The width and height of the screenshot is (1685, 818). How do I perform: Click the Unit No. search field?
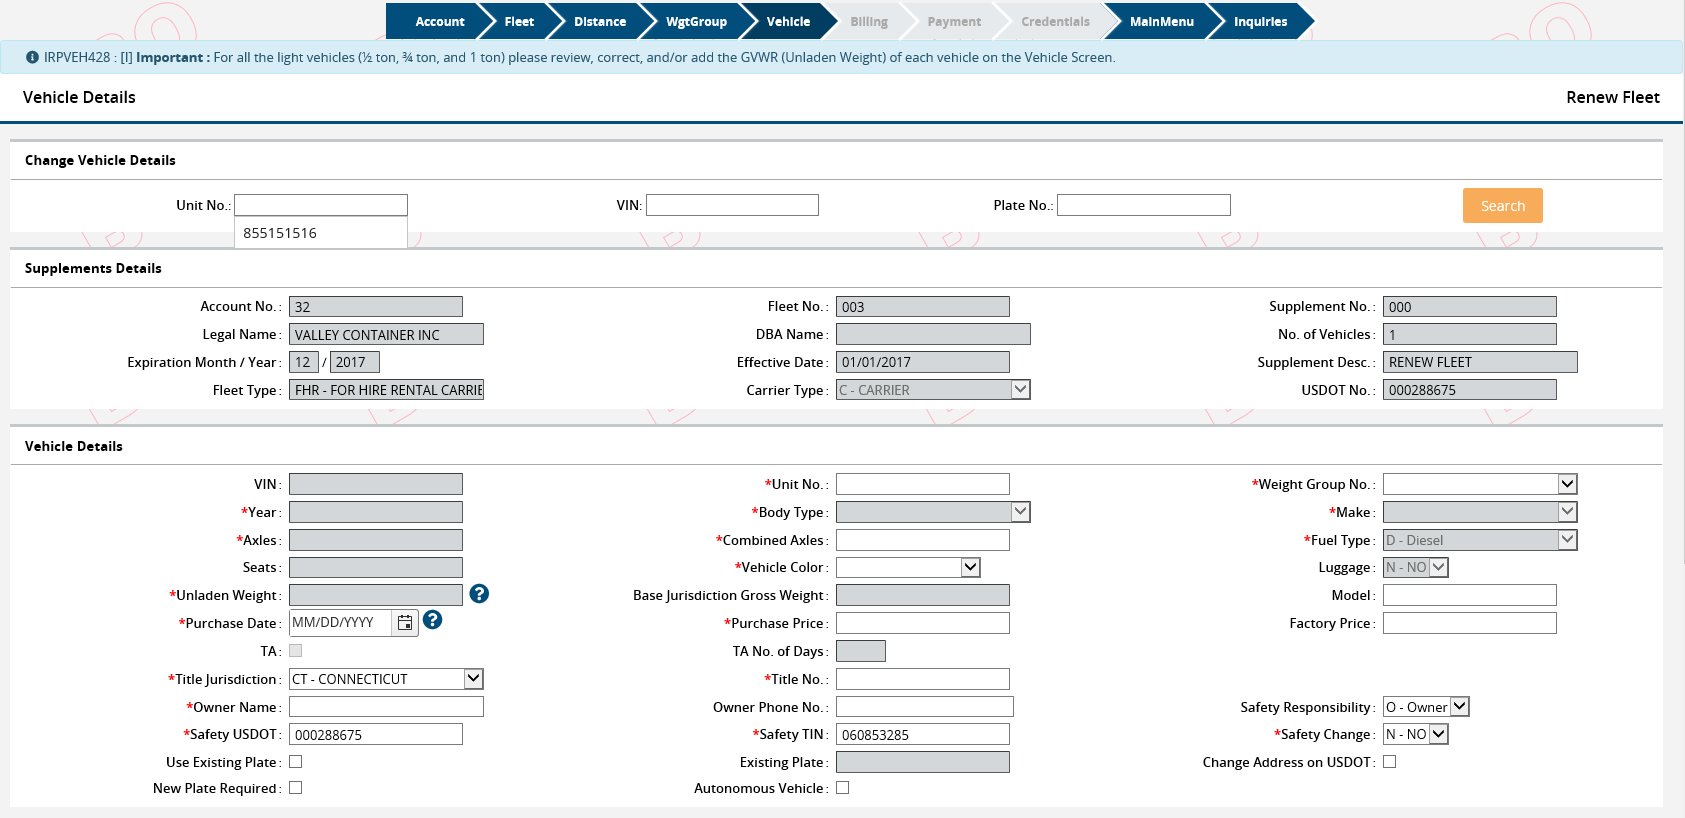pos(320,205)
